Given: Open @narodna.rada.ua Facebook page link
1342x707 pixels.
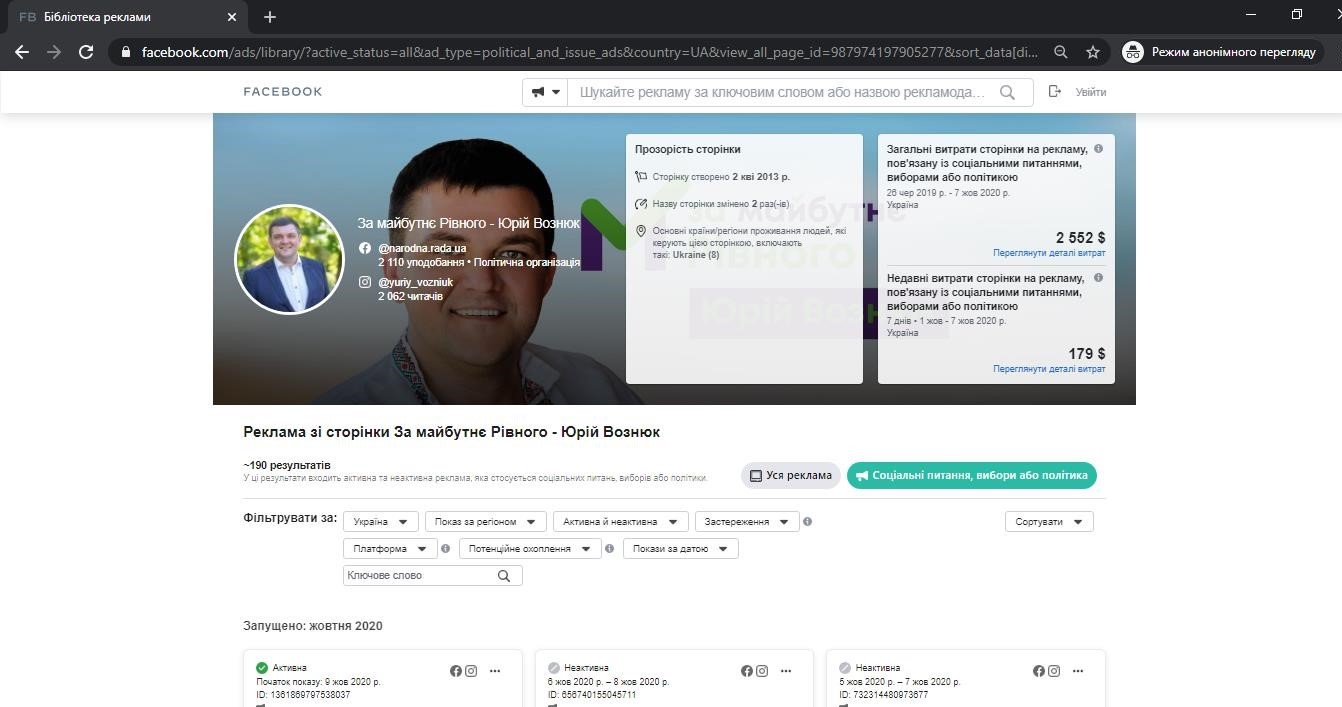Looking at the screenshot, I should click(x=422, y=248).
